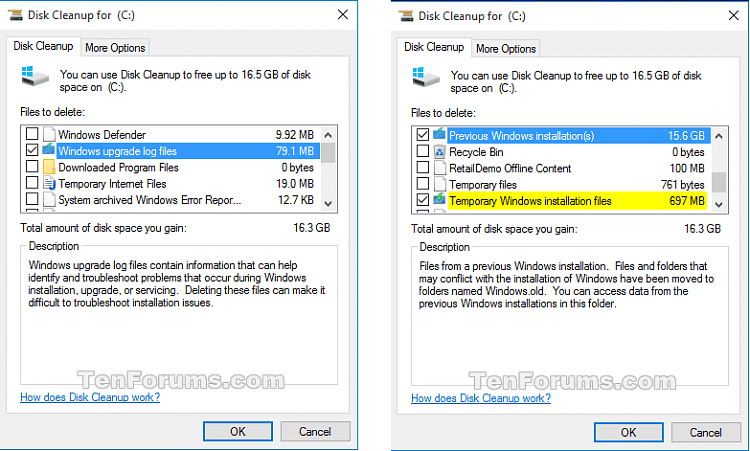Screen dimensions: 750x451
Task: Click the 697 MB size value
Action: click(x=687, y=201)
